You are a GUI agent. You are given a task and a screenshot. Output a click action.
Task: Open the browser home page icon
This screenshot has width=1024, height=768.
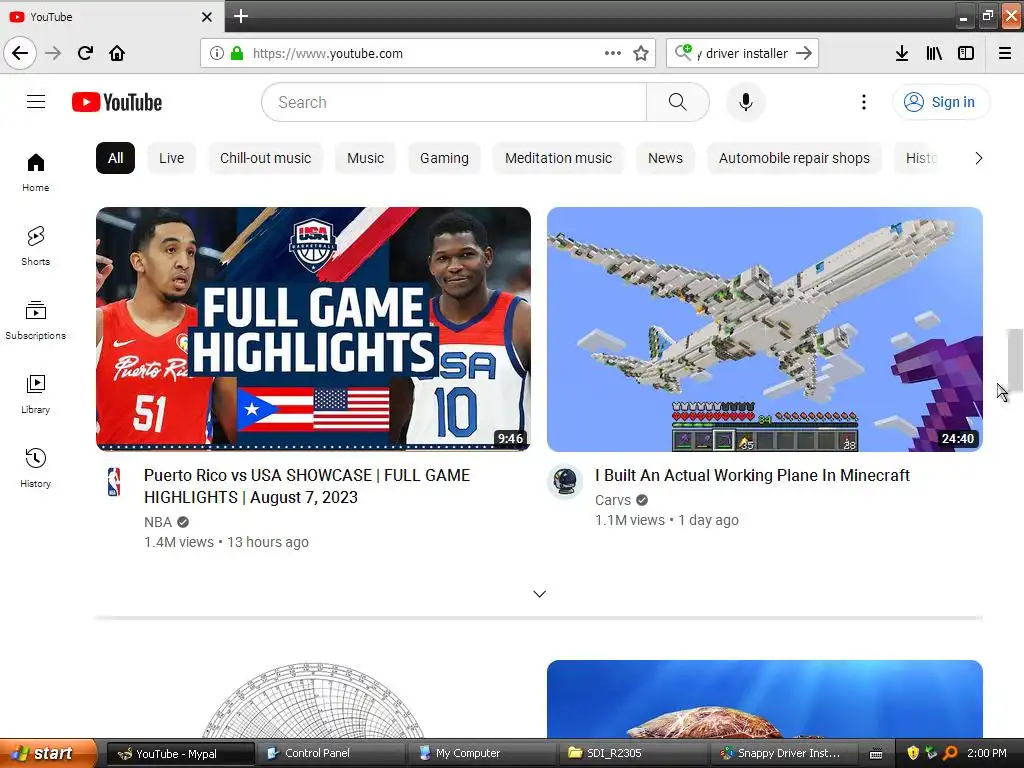pyautogui.click(x=117, y=53)
